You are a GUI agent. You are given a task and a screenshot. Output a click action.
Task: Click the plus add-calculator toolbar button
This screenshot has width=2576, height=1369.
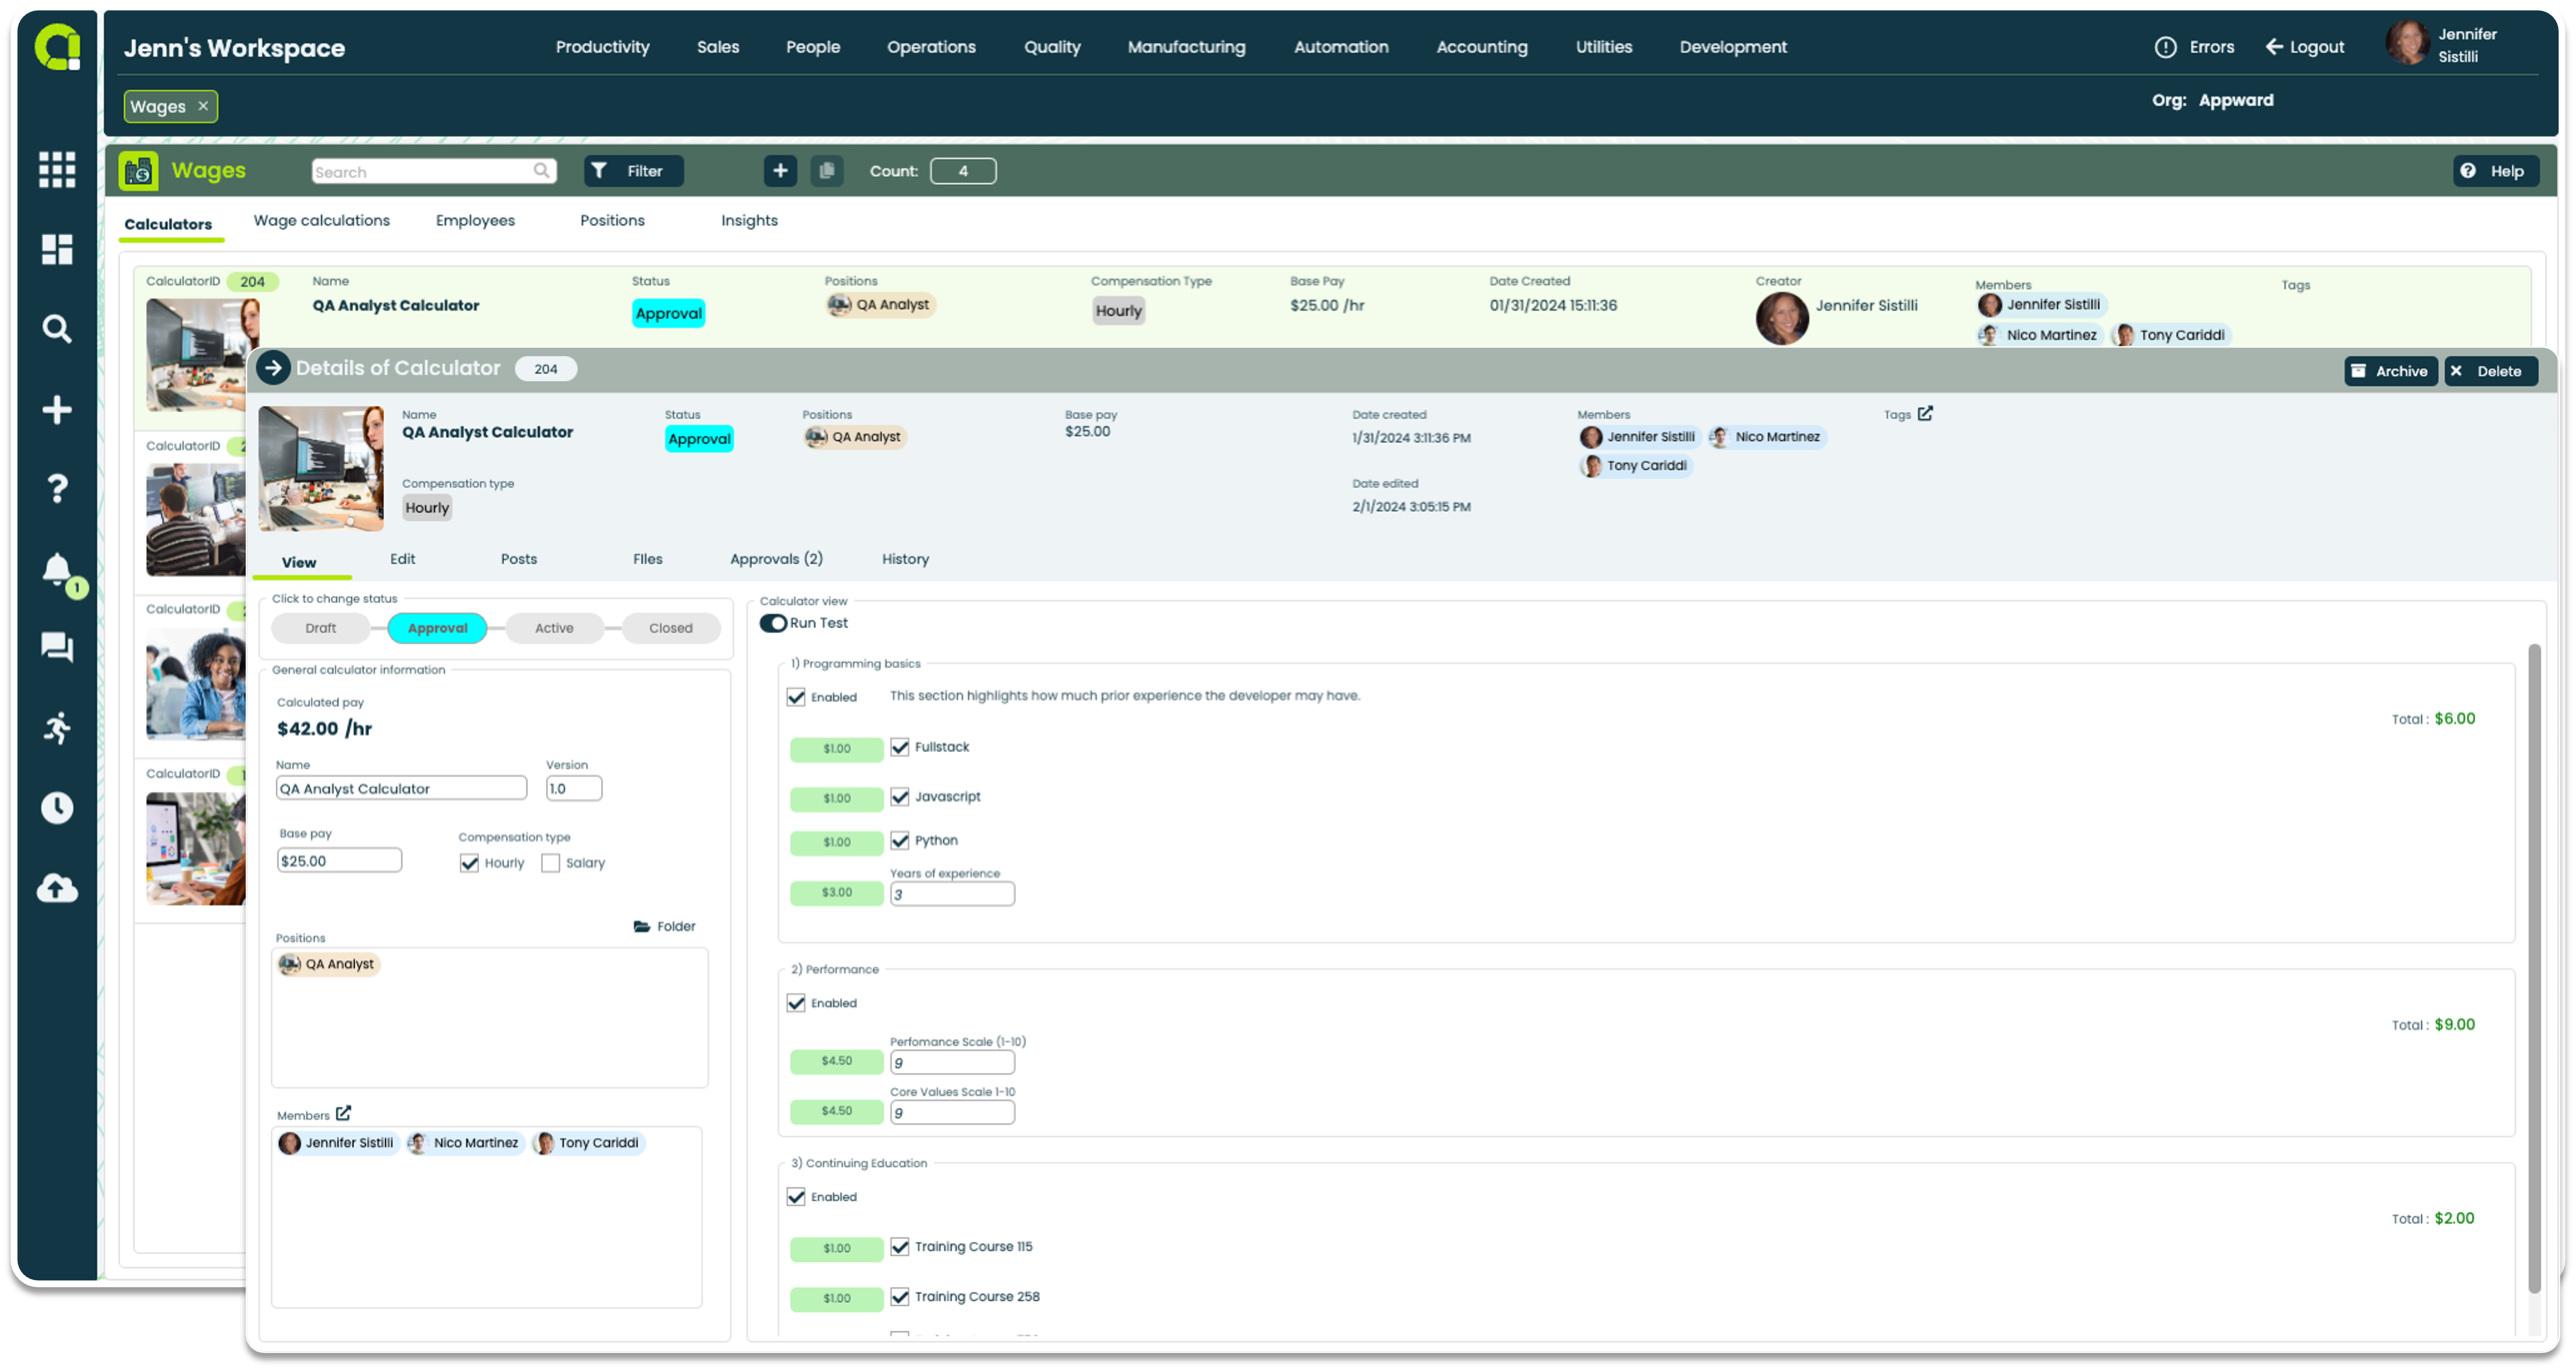(x=780, y=171)
